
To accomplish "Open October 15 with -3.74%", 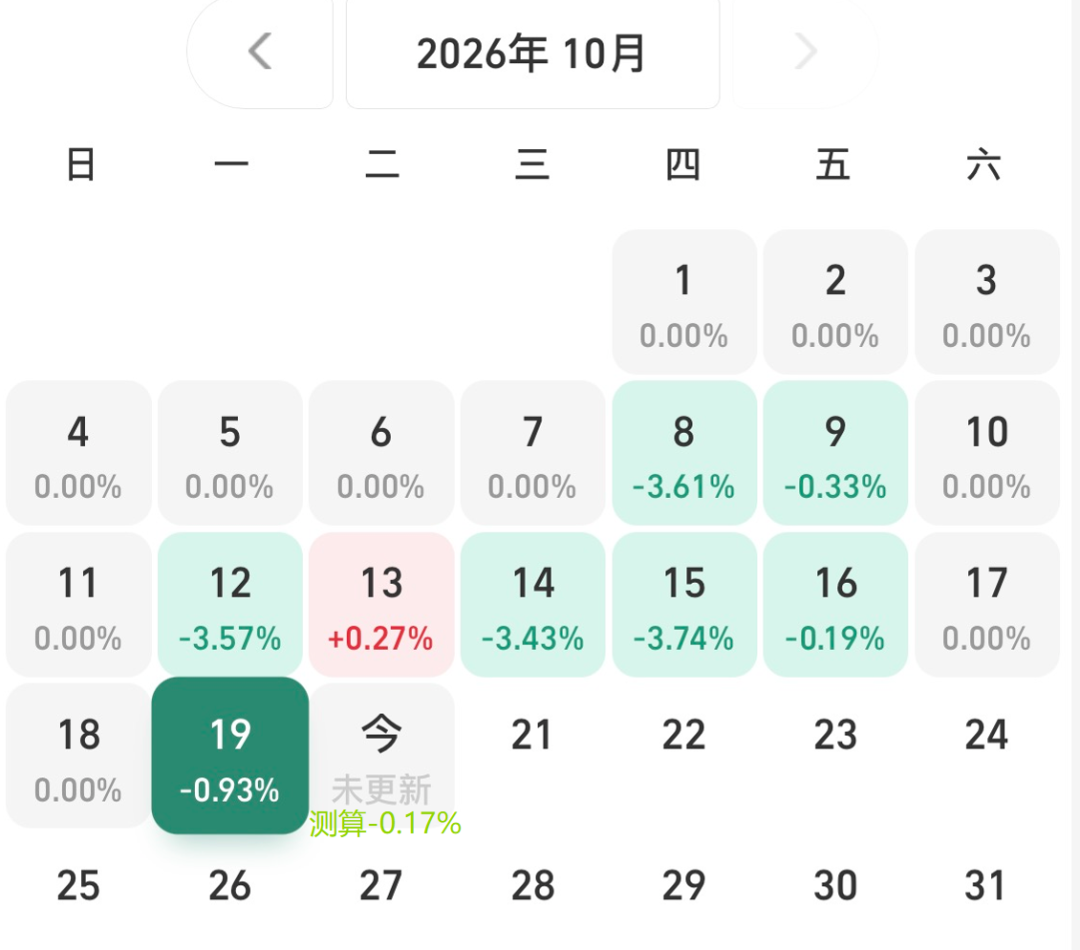I will tap(684, 604).
